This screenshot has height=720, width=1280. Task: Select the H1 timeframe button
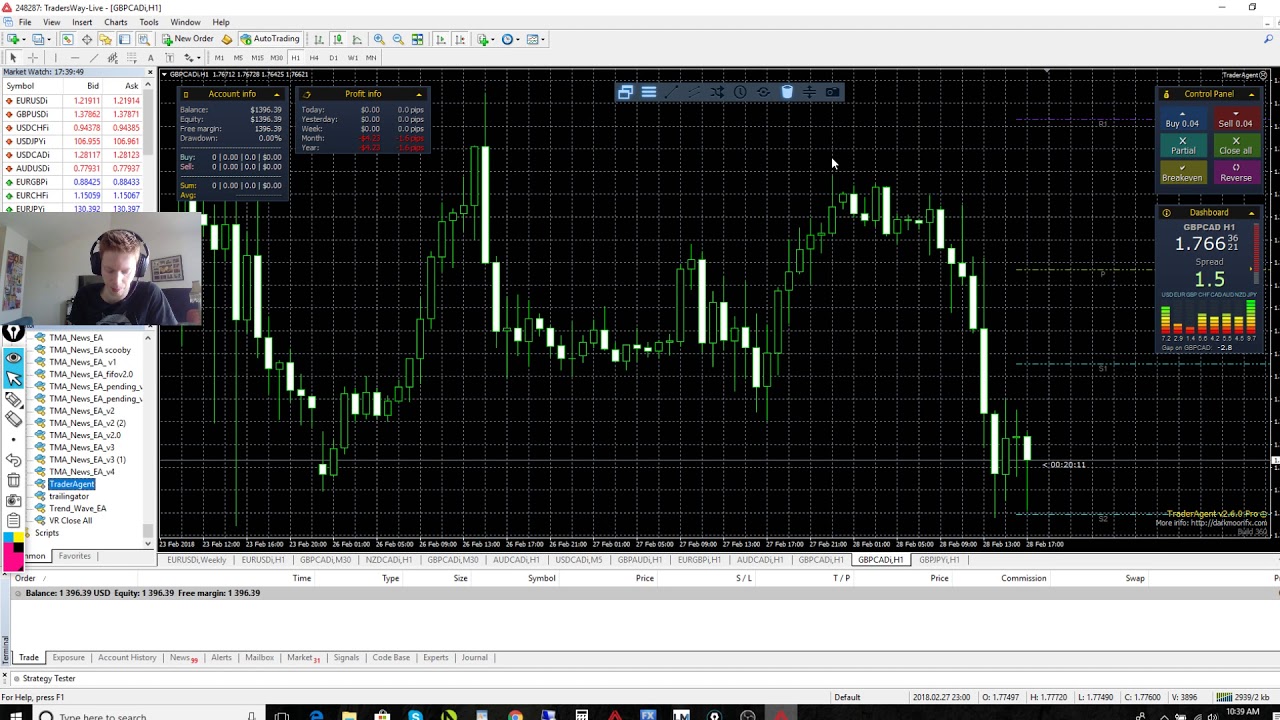pyautogui.click(x=295, y=58)
